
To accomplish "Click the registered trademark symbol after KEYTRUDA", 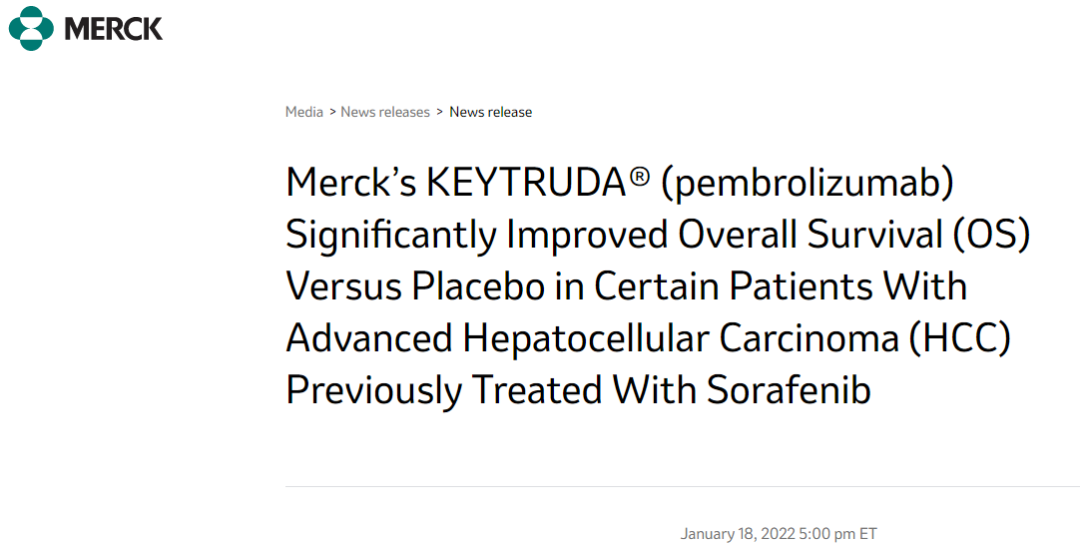I will click(x=638, y=180).
